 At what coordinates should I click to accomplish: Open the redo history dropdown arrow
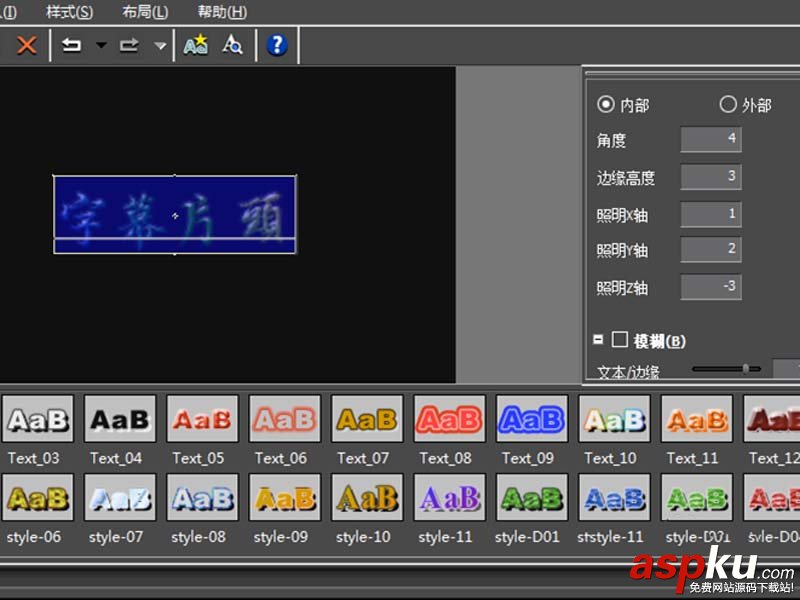162,44
